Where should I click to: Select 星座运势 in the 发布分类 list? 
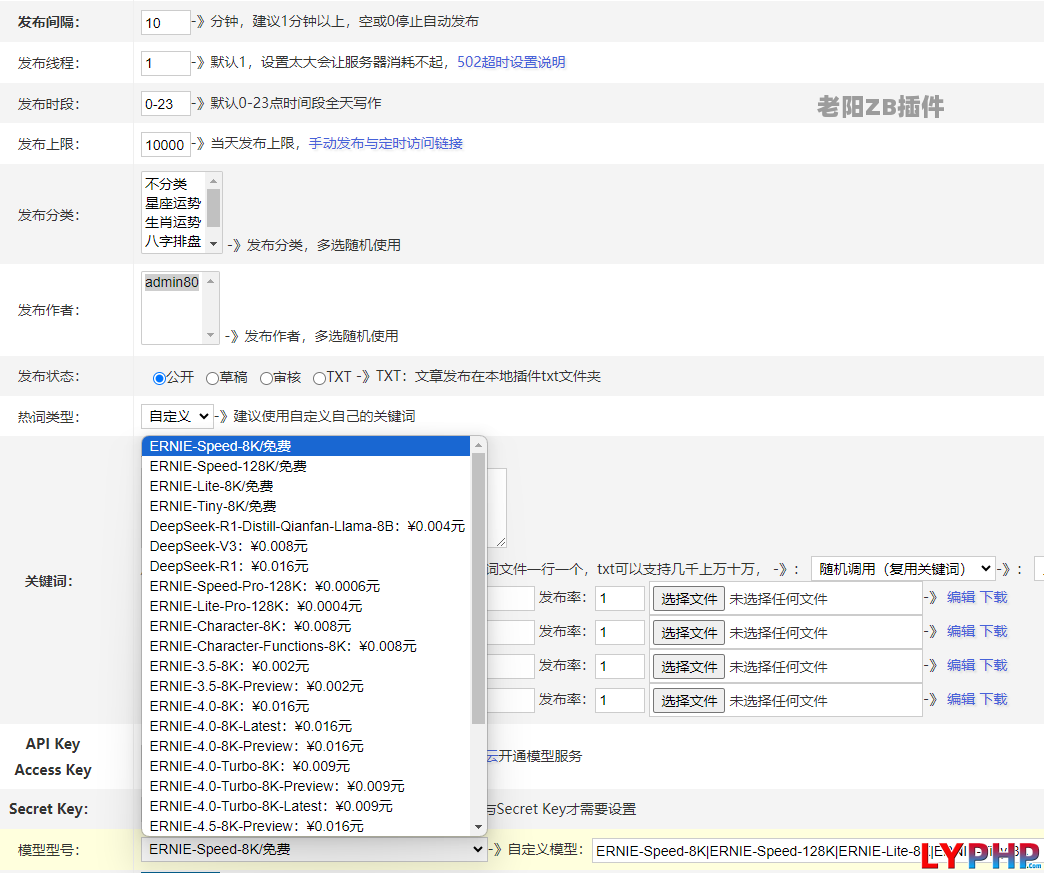tap(173, 203)
